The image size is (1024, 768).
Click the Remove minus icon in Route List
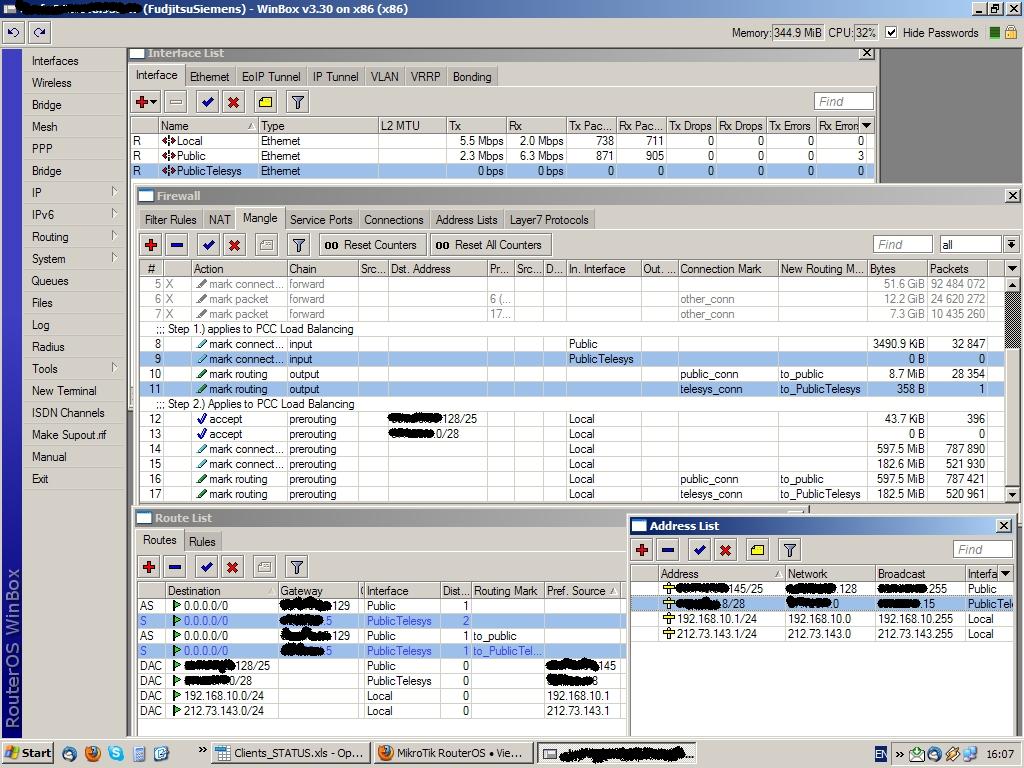pos(175,567)
